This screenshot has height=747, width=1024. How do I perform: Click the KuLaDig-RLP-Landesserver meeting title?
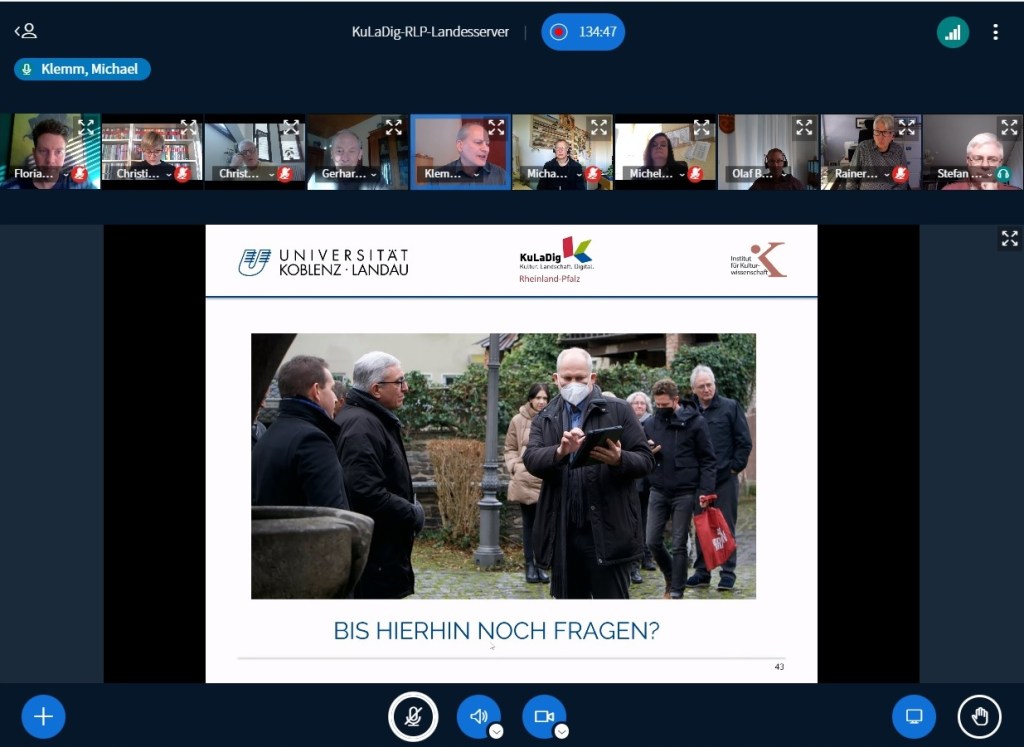coord(430,32)
